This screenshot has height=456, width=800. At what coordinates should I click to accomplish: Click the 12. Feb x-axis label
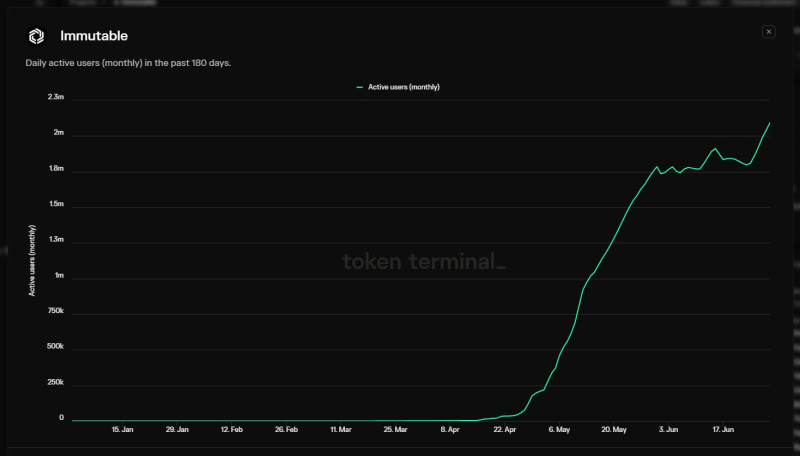(x=232, y=429)
